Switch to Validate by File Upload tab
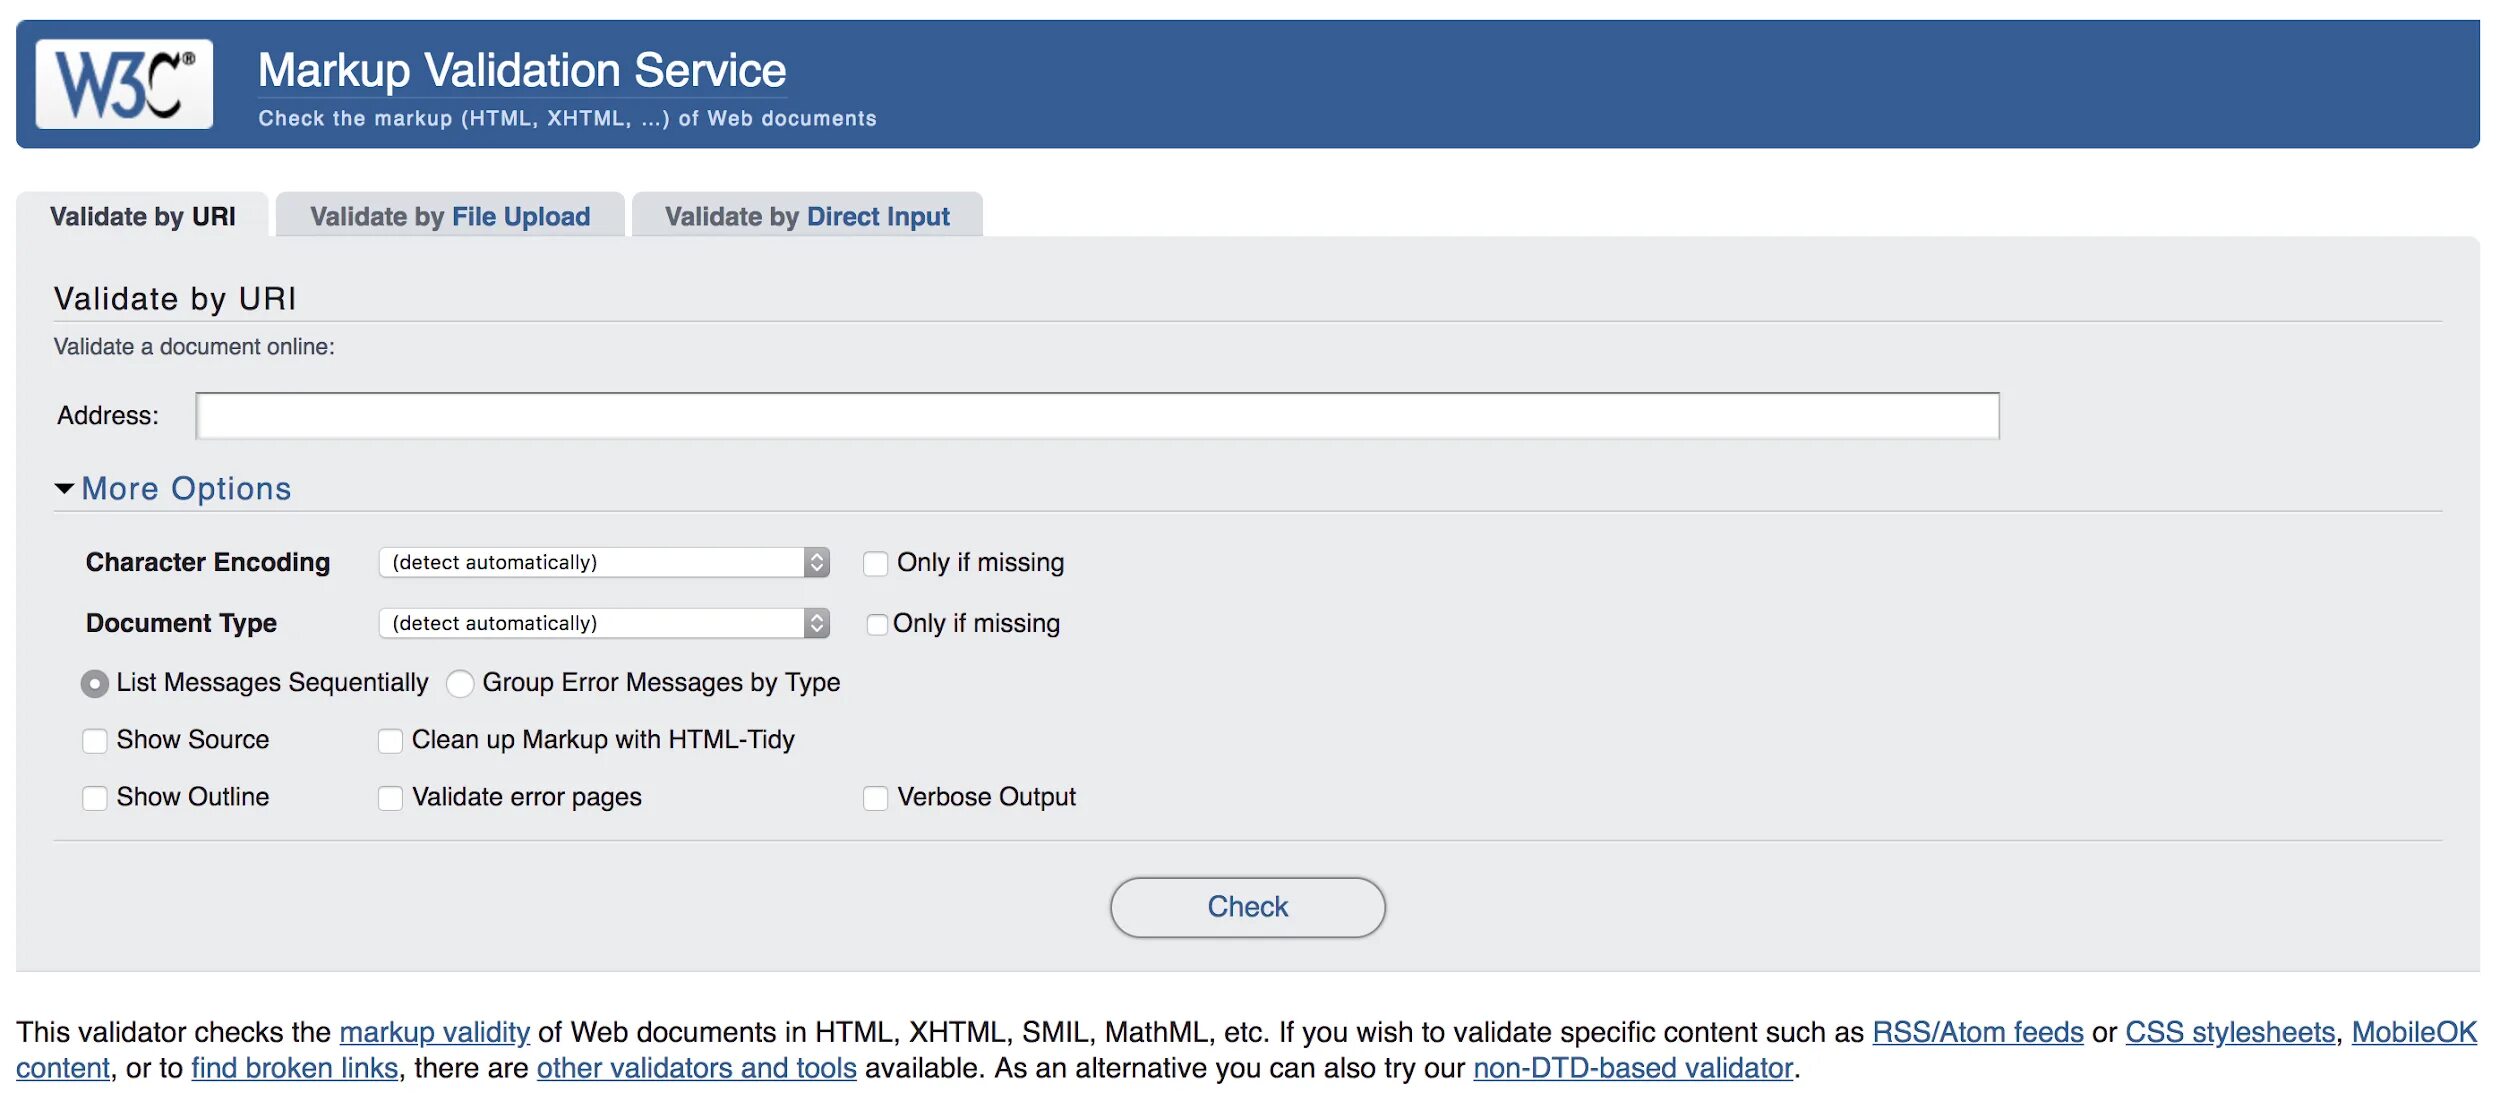Viewport: 2500px width, 1101px height. pos(450,212)
